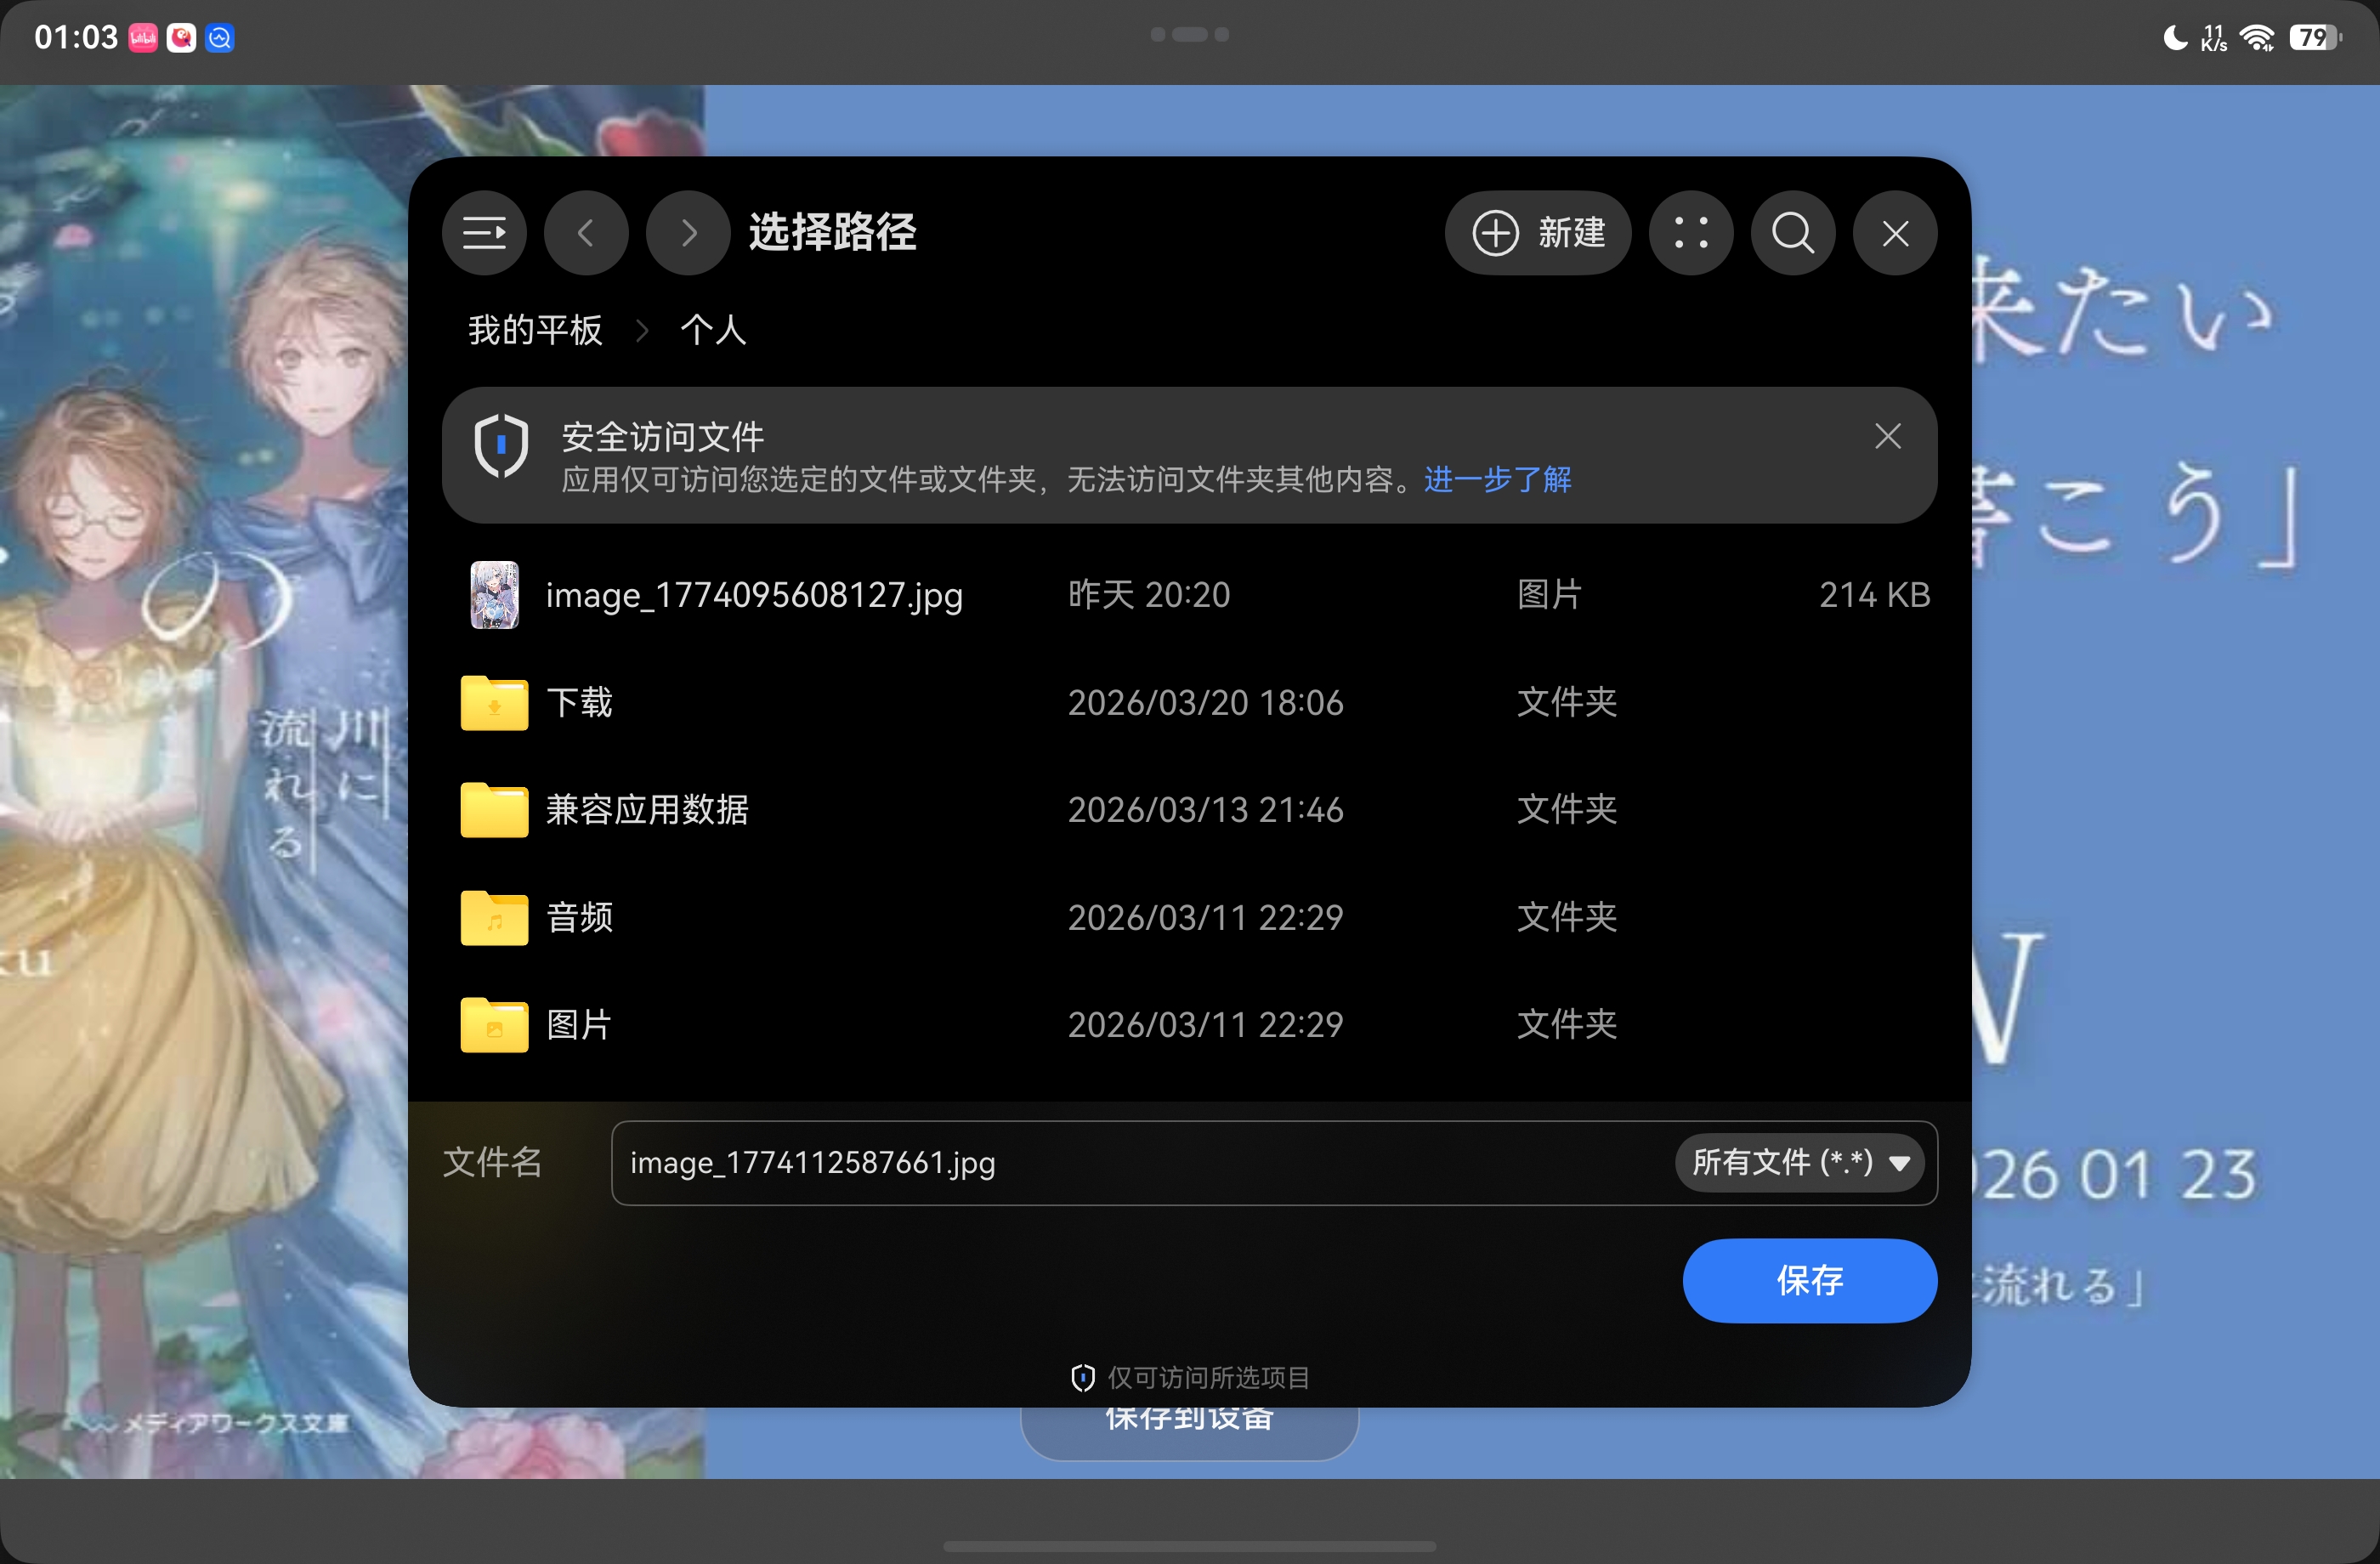Tap the blue app notification icon
This screenshot has height=1564, width=2380.
click(x=219, y=38)
